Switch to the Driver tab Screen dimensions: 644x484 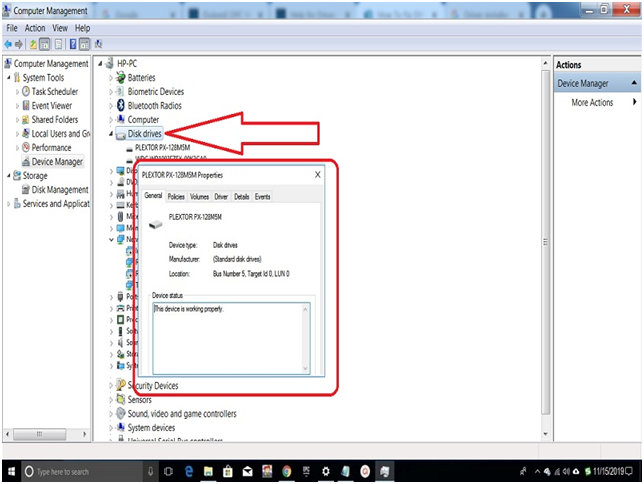221,197
